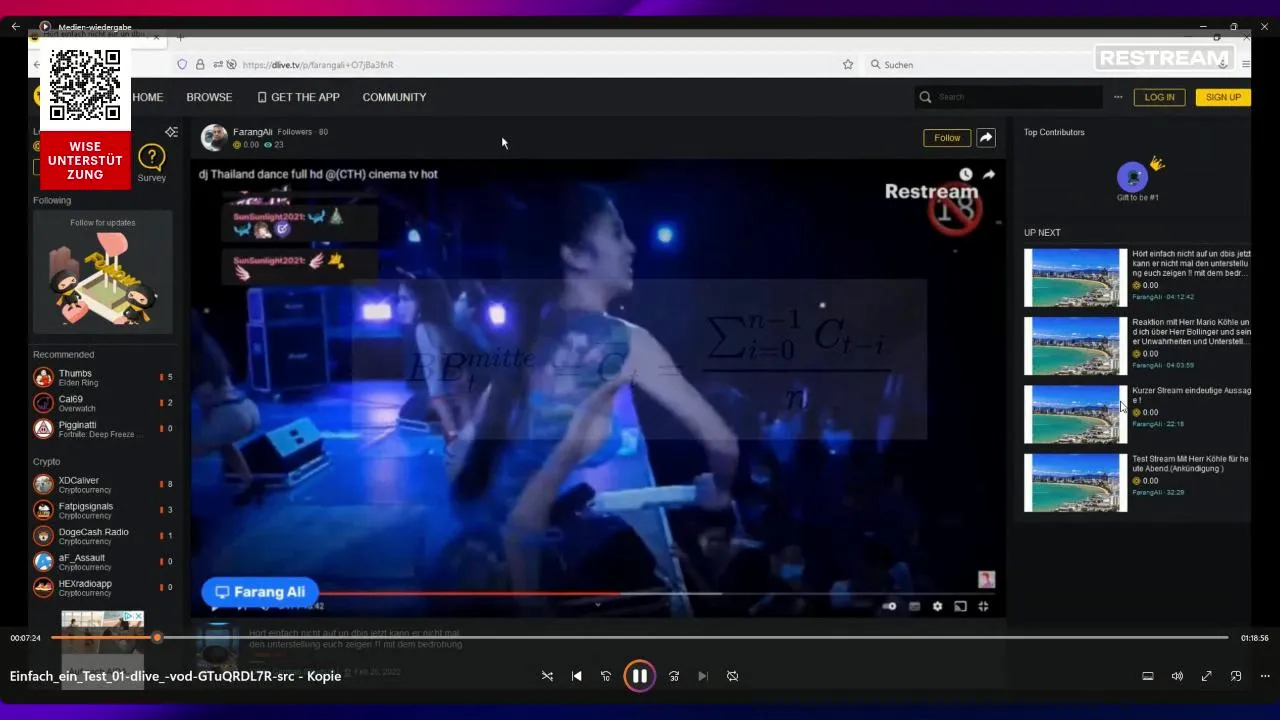The height and width of the screenshot is (720, 1280).
Task: Follow the FarangAli channel
Action: coord(947,138)
